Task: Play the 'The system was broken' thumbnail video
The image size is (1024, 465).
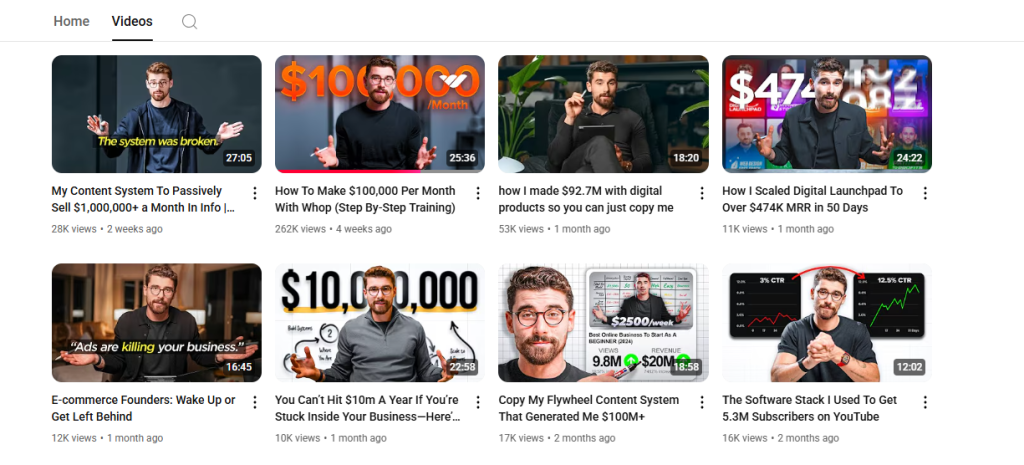Action: pyautogui.click(x=157, y=114)
